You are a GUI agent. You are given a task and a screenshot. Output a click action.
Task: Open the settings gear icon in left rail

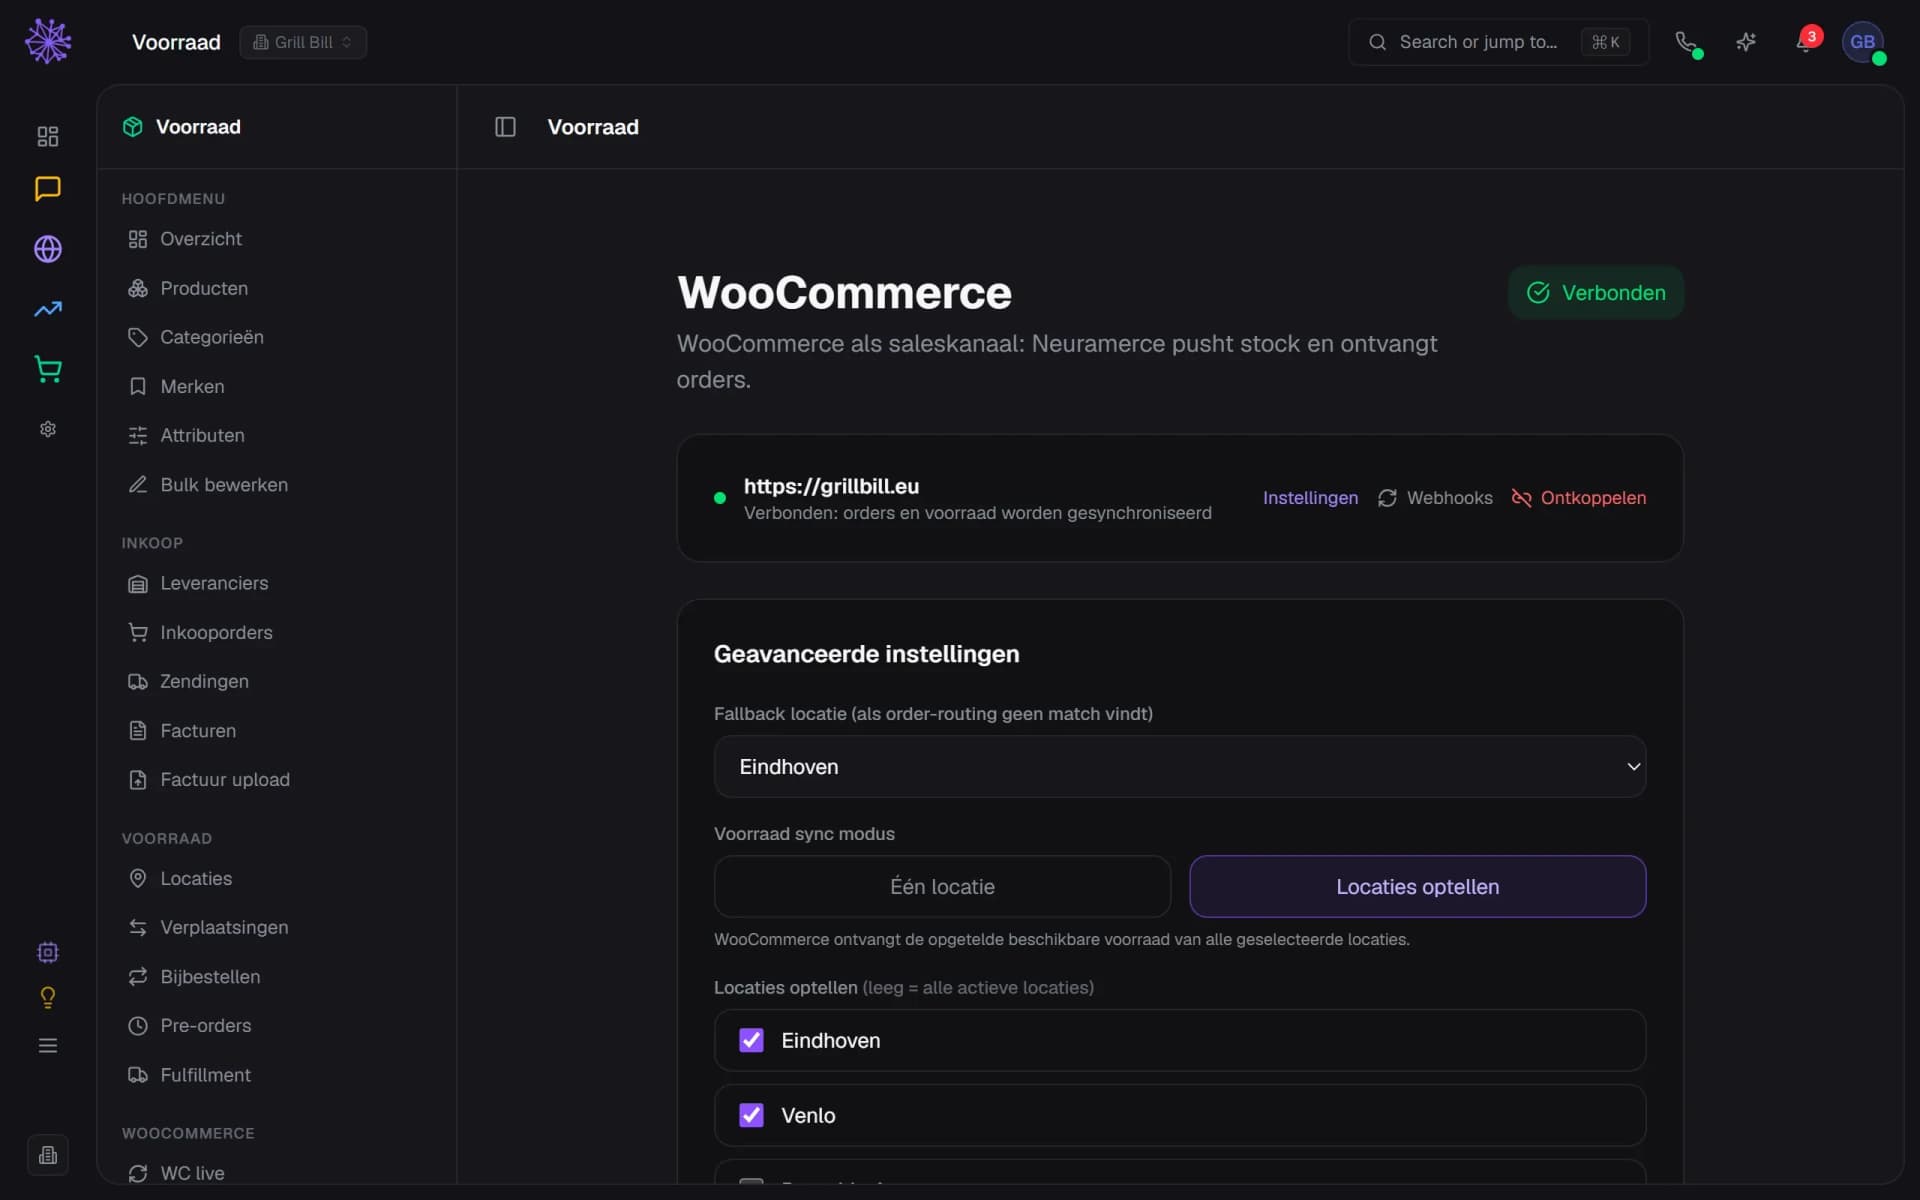pyautogui.click(x=48, y=429)
